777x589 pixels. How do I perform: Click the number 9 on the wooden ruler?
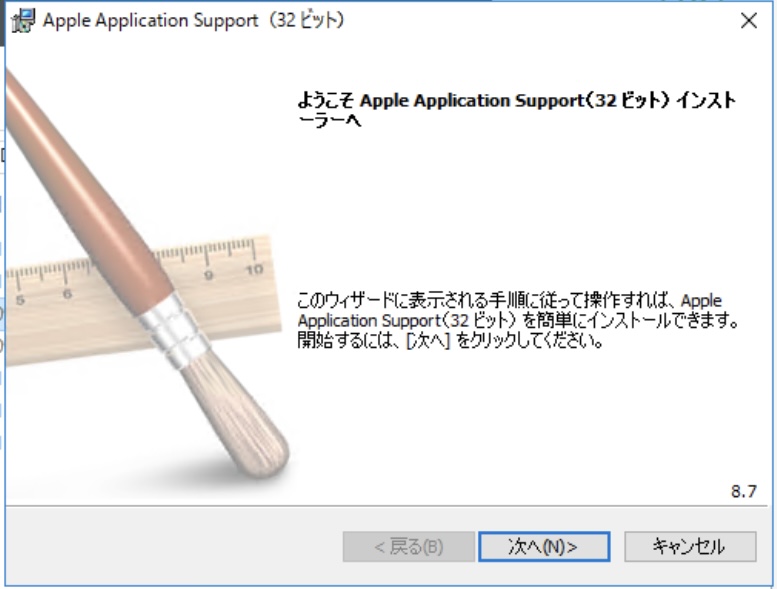(209, 275)
